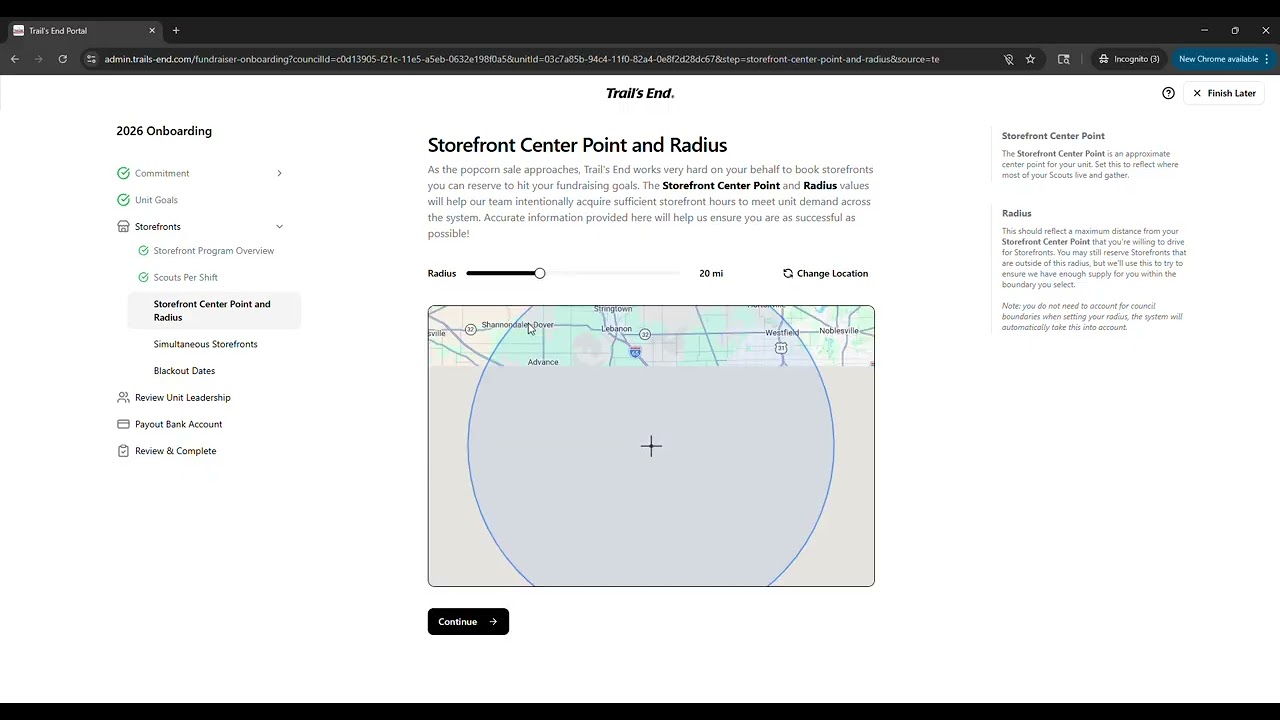Open the Chrome three-dot menu
This screenshot has width=1280, height=720.
point(1267,59)
